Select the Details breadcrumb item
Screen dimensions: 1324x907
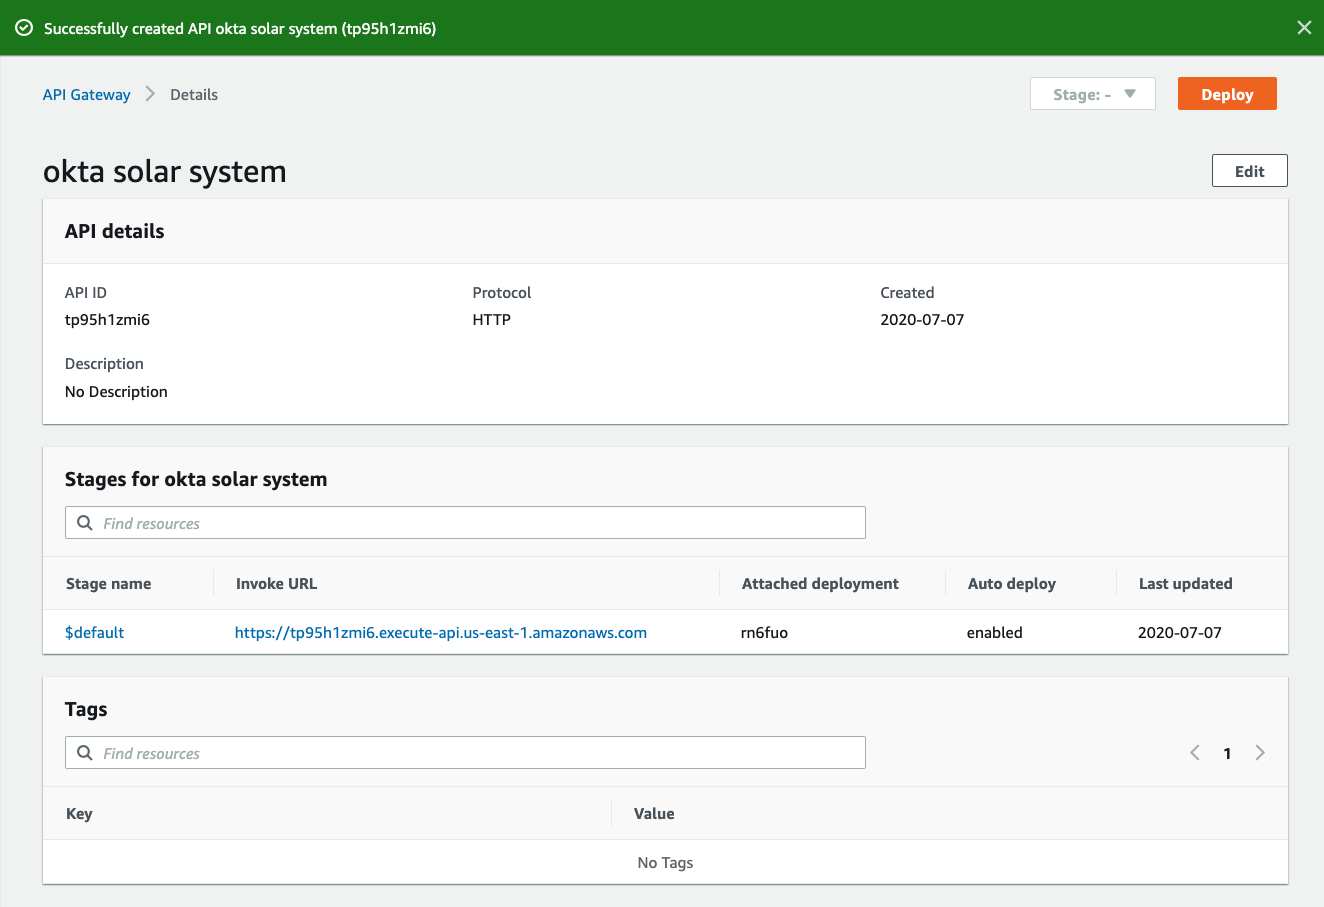(x=194, y=95)
